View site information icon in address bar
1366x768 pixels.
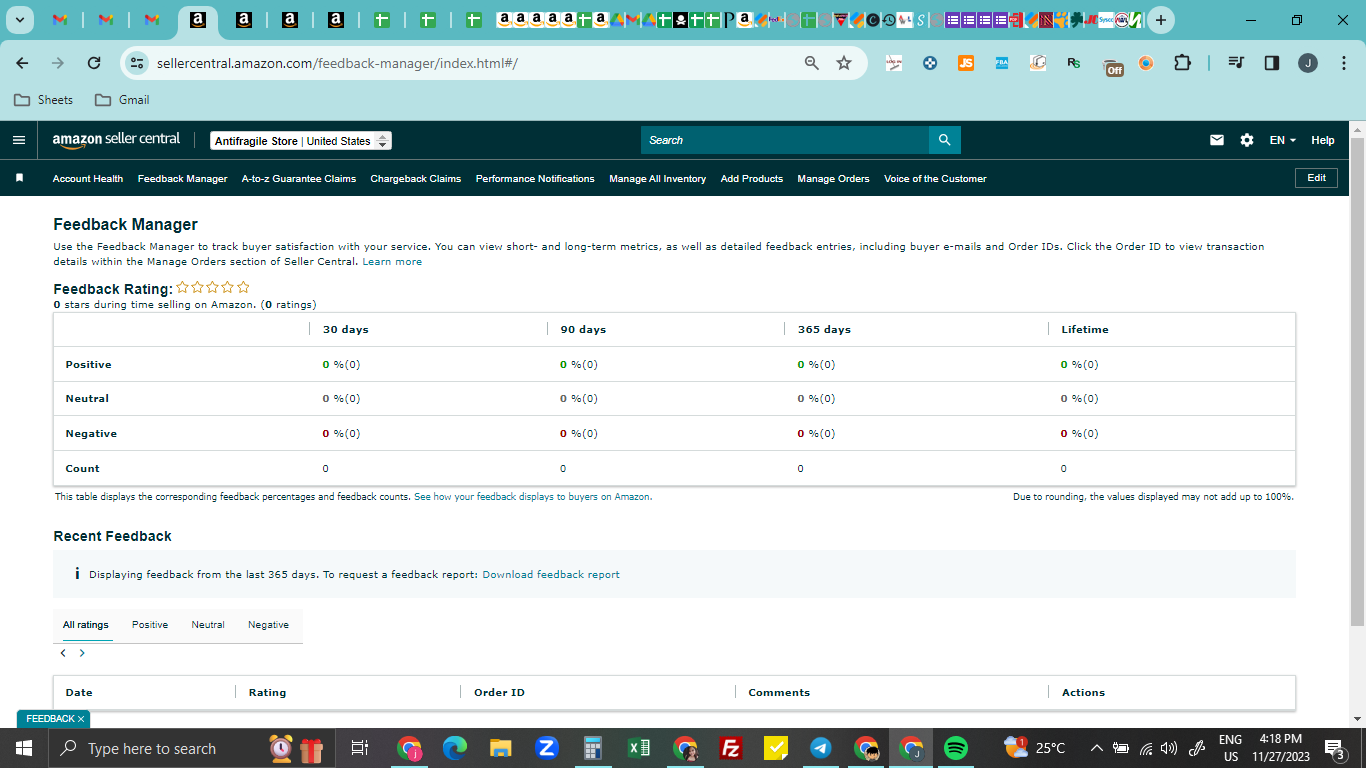[x=137, y=63]
